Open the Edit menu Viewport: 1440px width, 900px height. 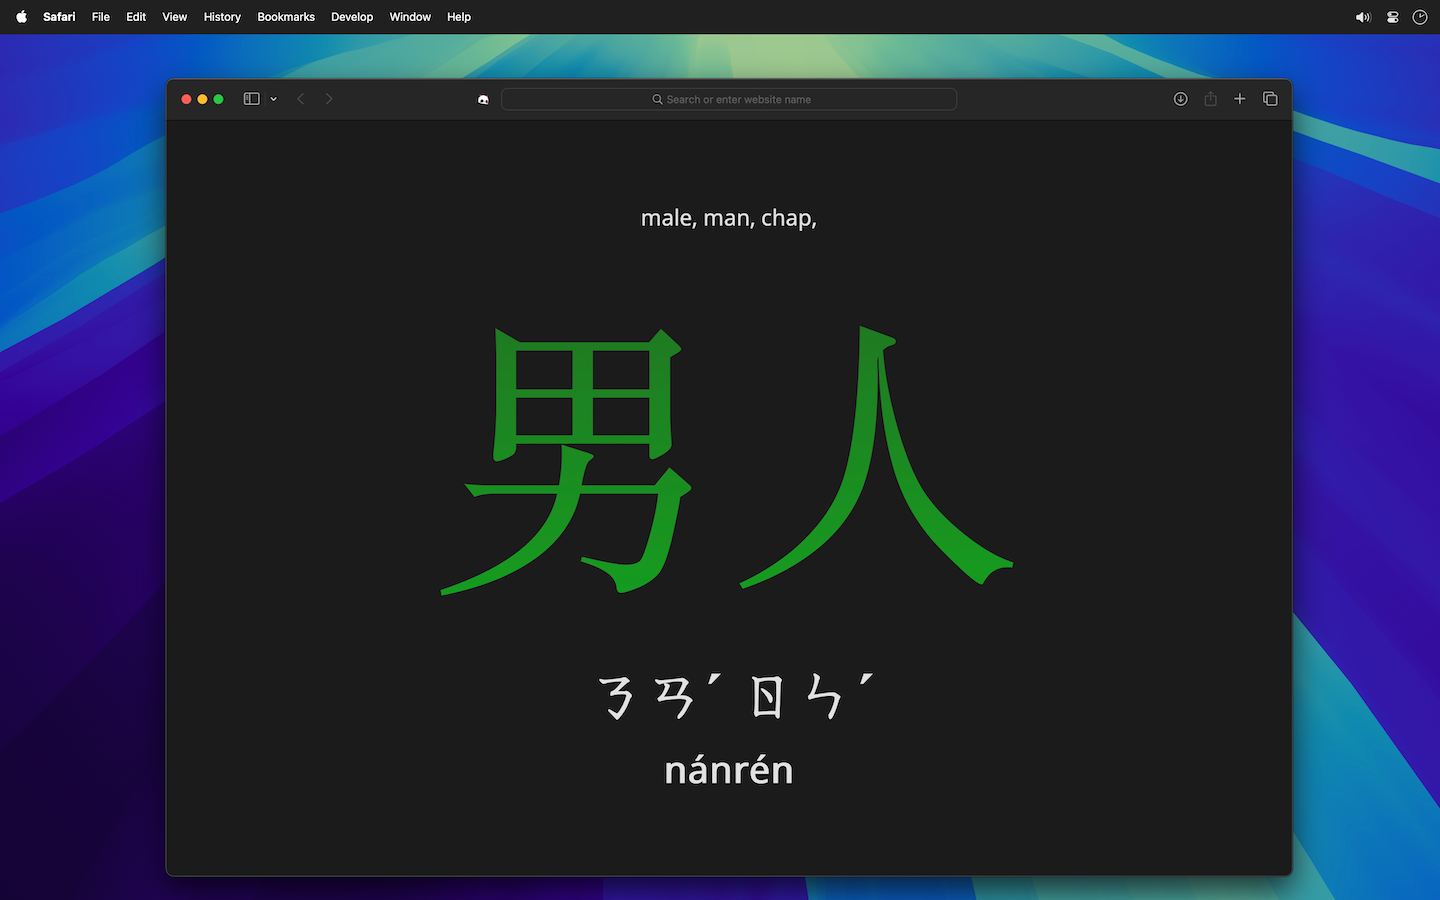pyautogui.click(x=136, y=17)
